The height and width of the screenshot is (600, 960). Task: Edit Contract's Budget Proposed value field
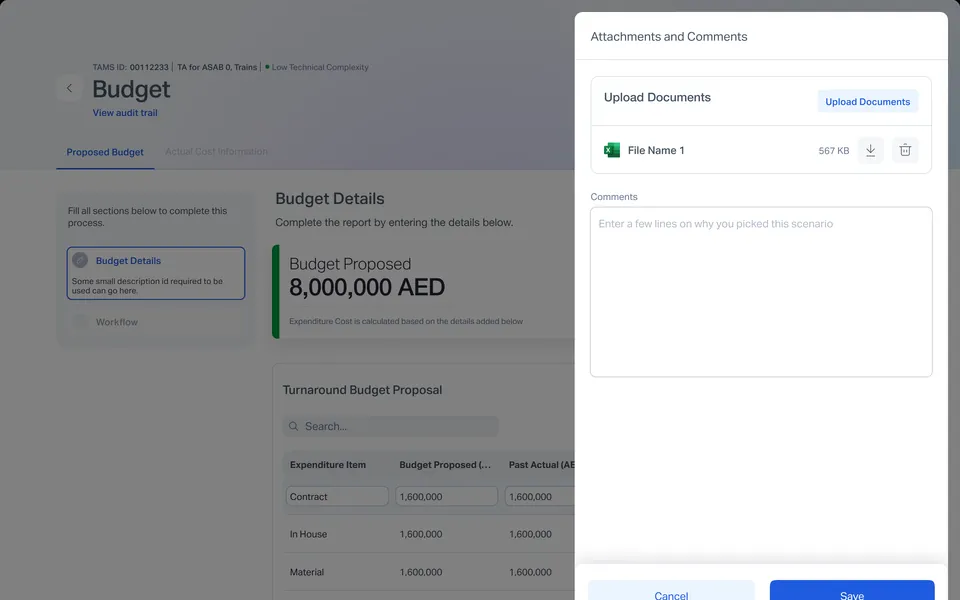[446, 497]
